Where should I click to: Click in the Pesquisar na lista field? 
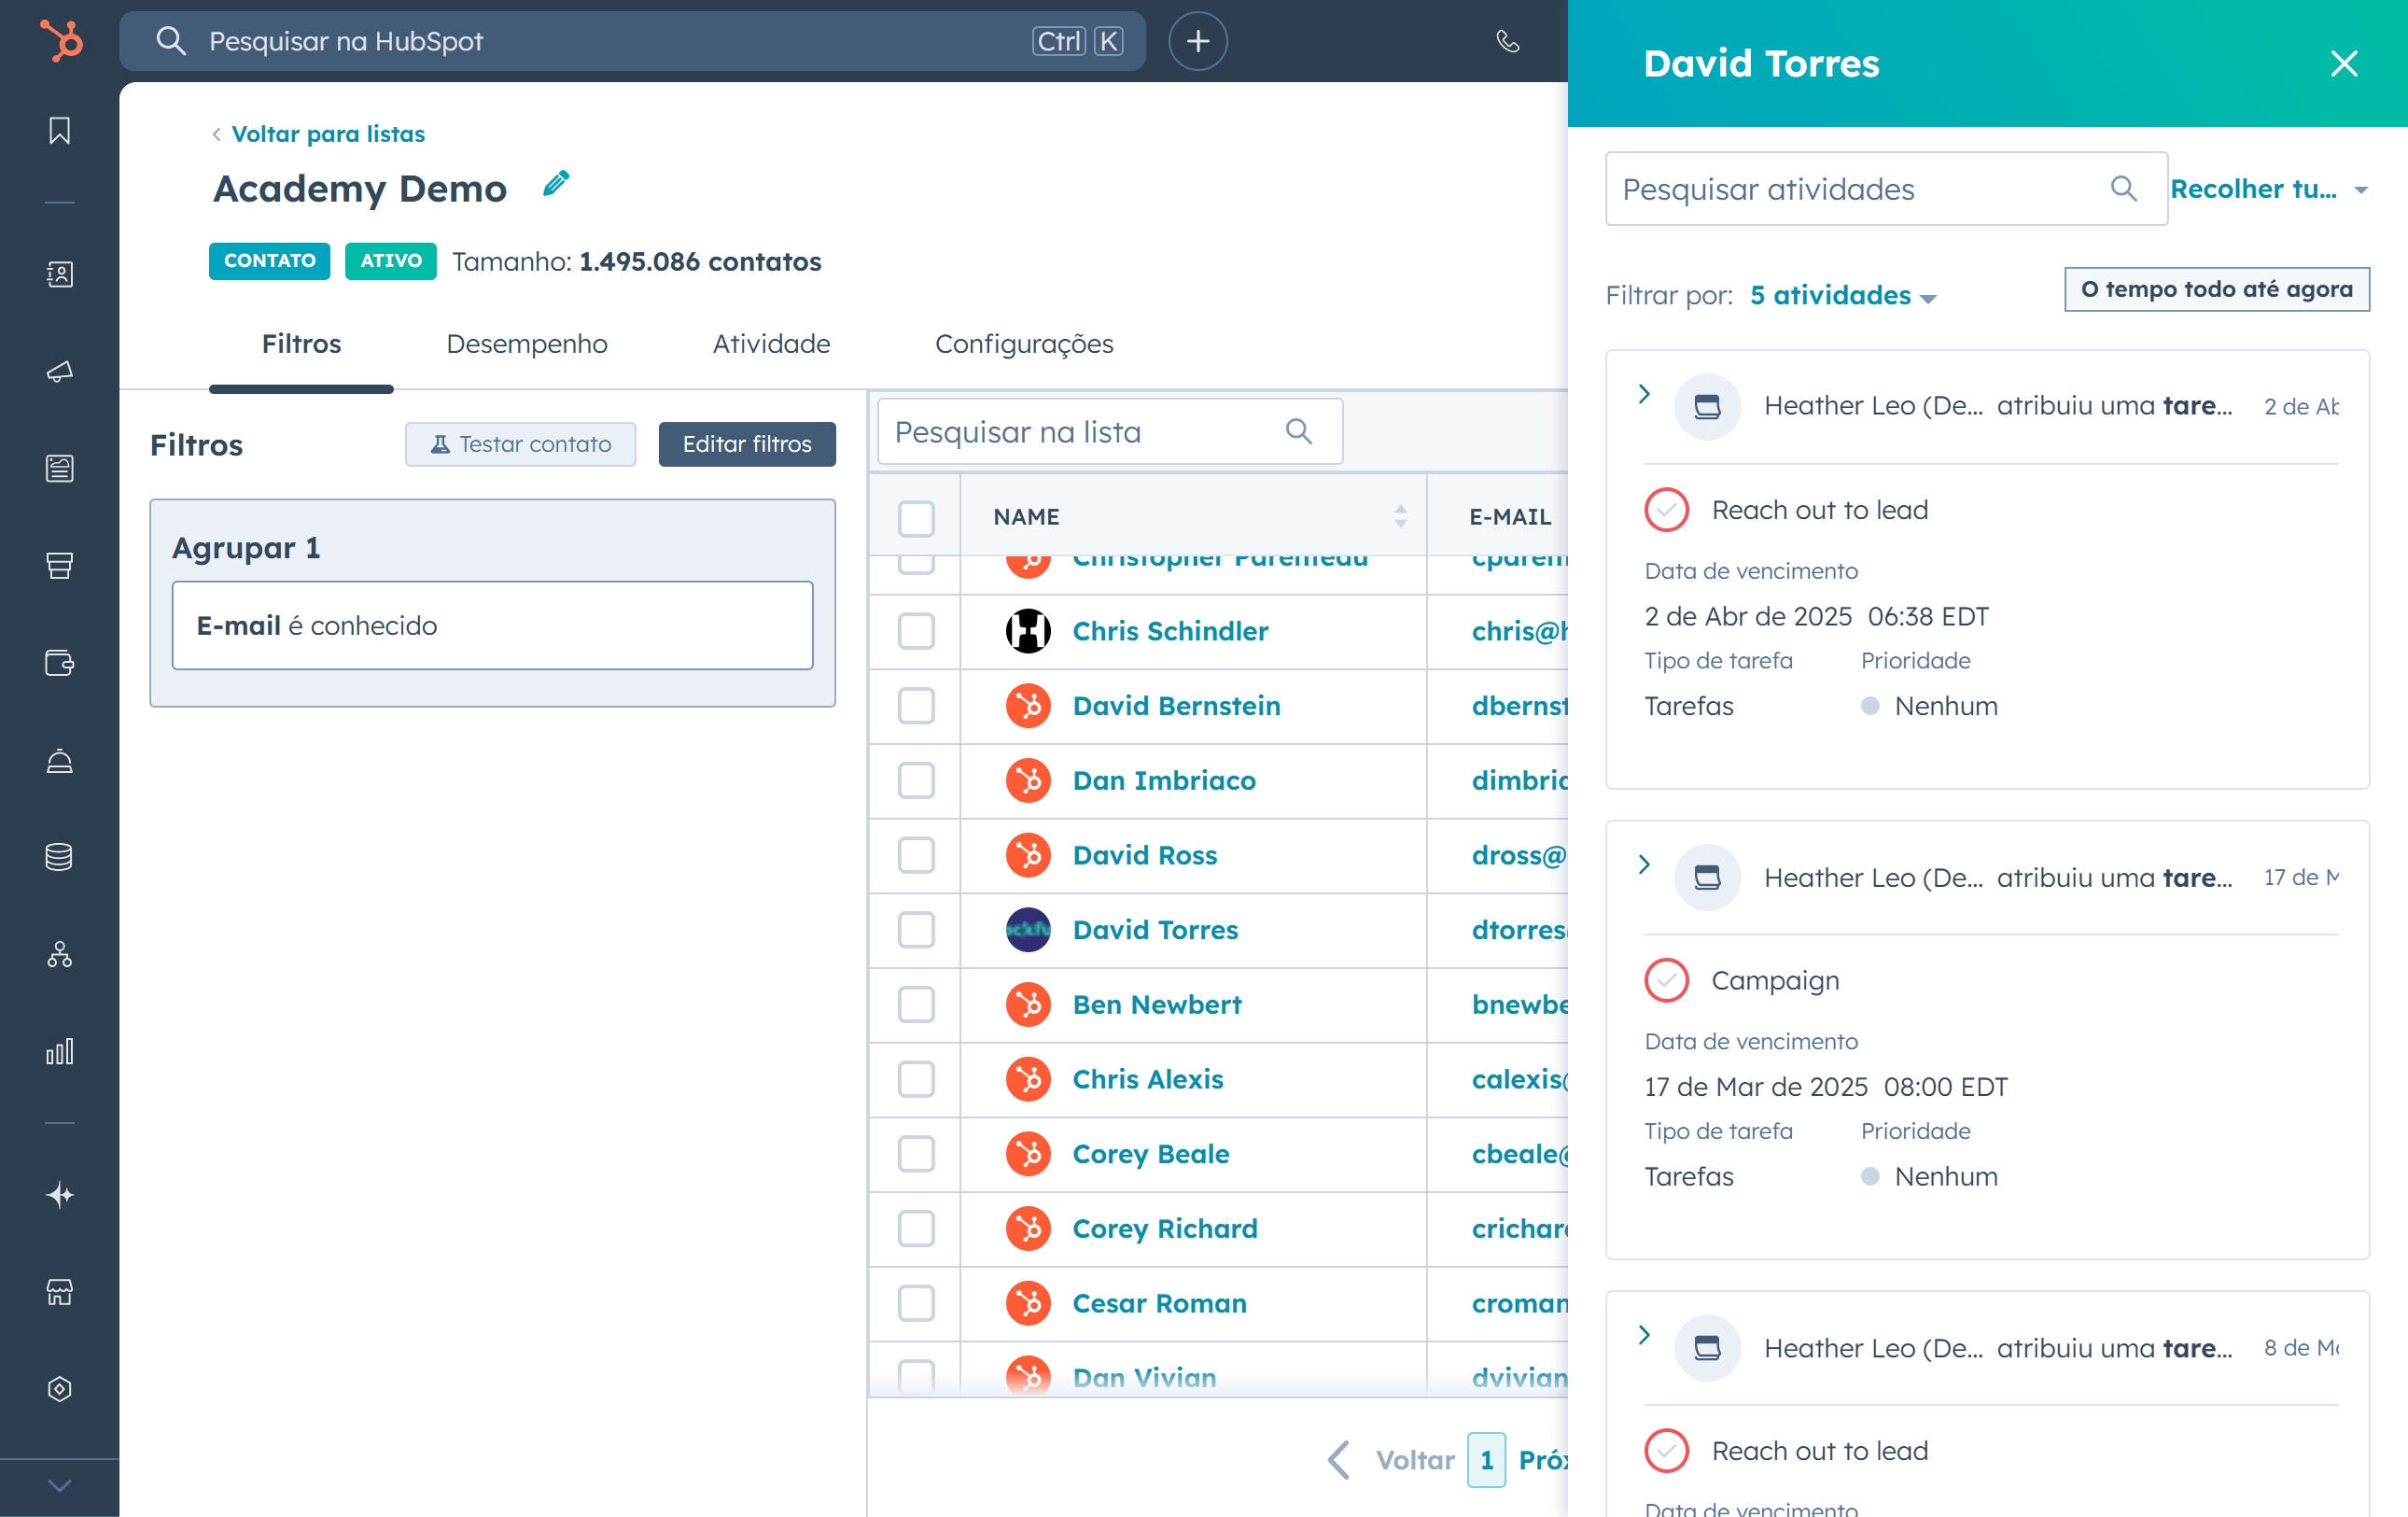pos(1110,431)
